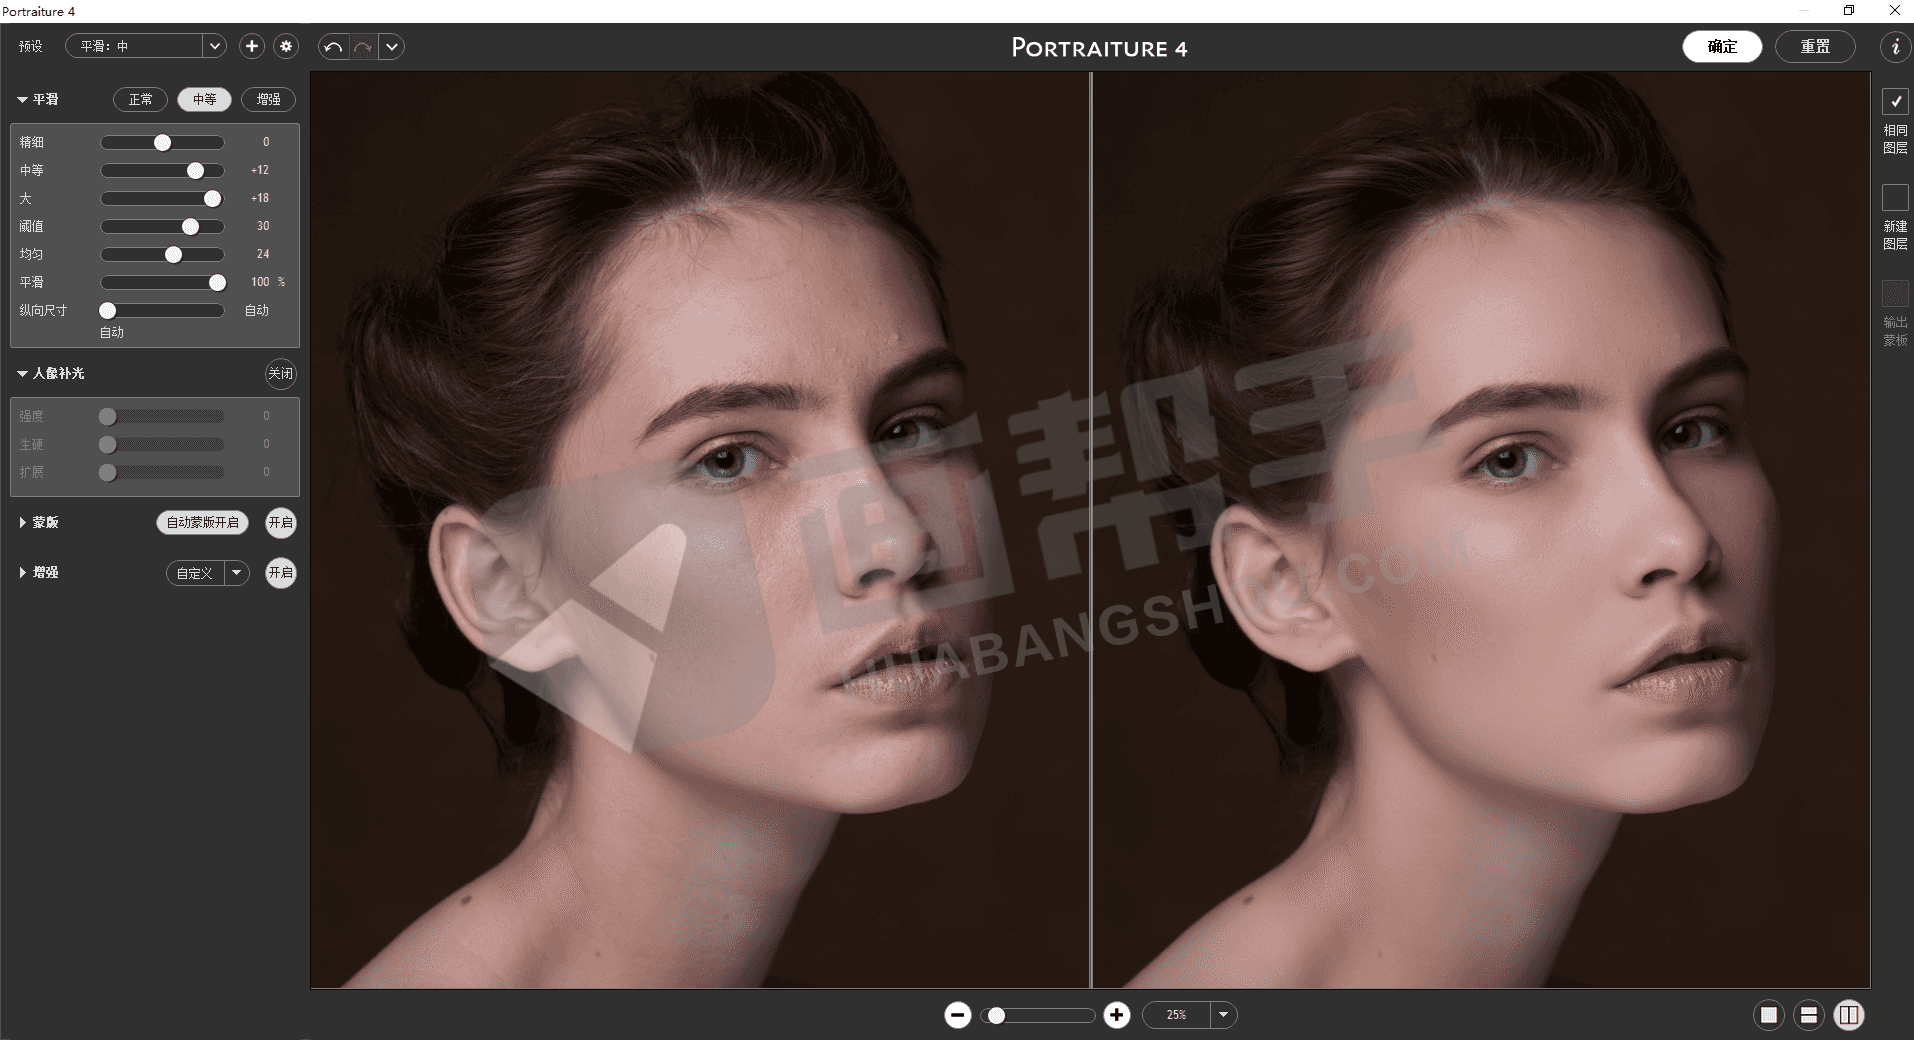
Task: Click the undo arrow icon
Action: coord(333,47)
